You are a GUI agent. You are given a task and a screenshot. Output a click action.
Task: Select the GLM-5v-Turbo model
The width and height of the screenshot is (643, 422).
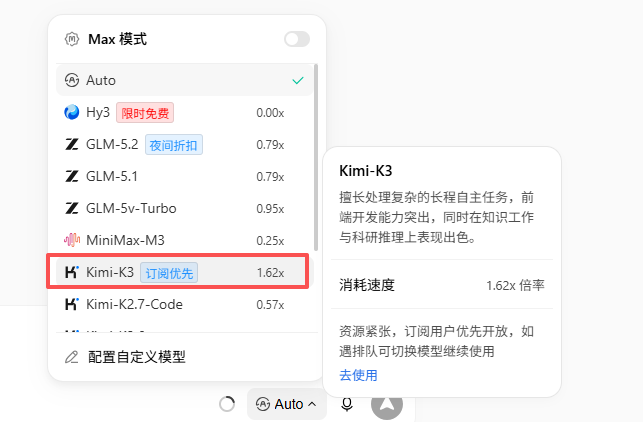[x=185, y=208]
